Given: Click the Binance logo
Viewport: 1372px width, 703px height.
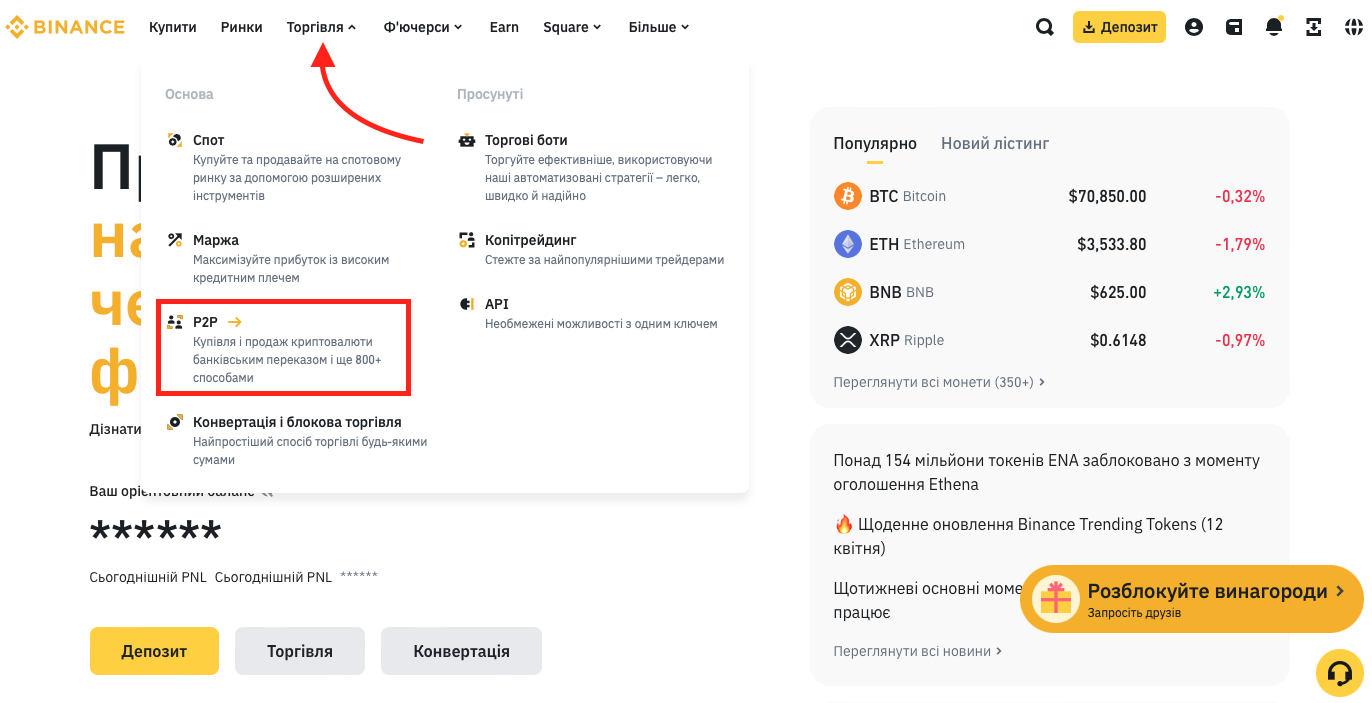Looking at the screenshot, I should click(65, 27).
